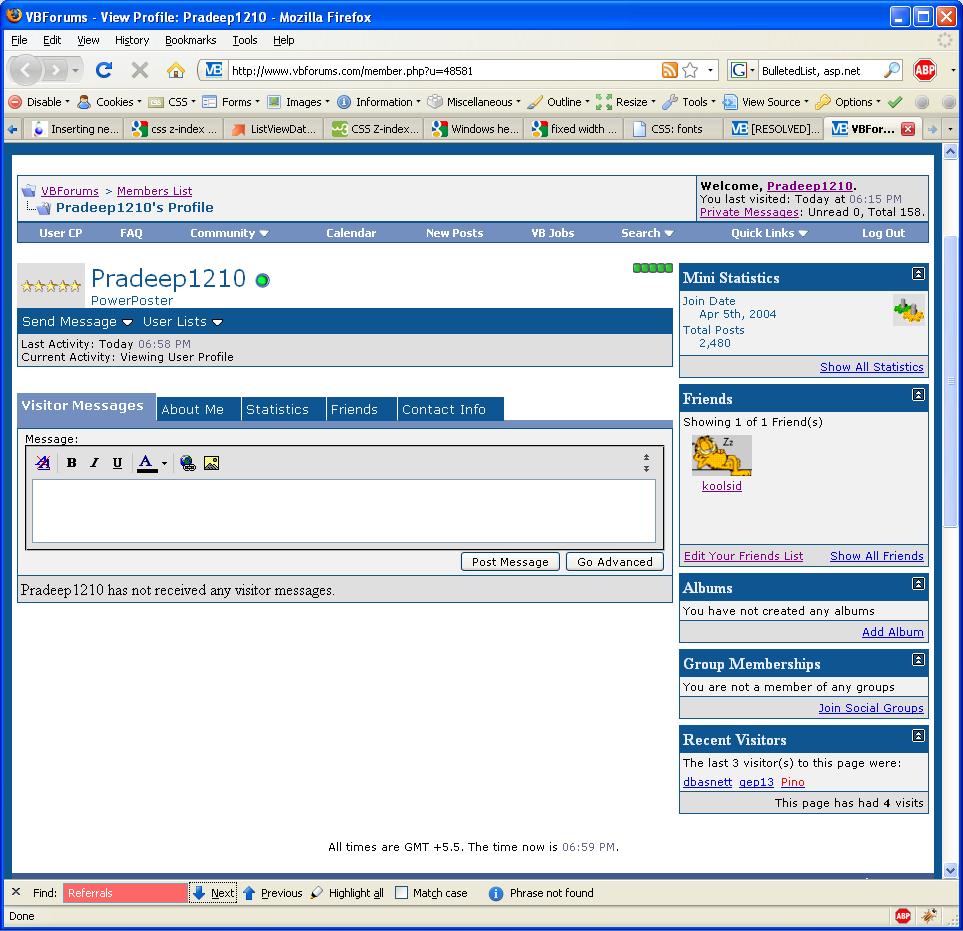Click the Forward navigation arrow

click(x=56, y=70)
